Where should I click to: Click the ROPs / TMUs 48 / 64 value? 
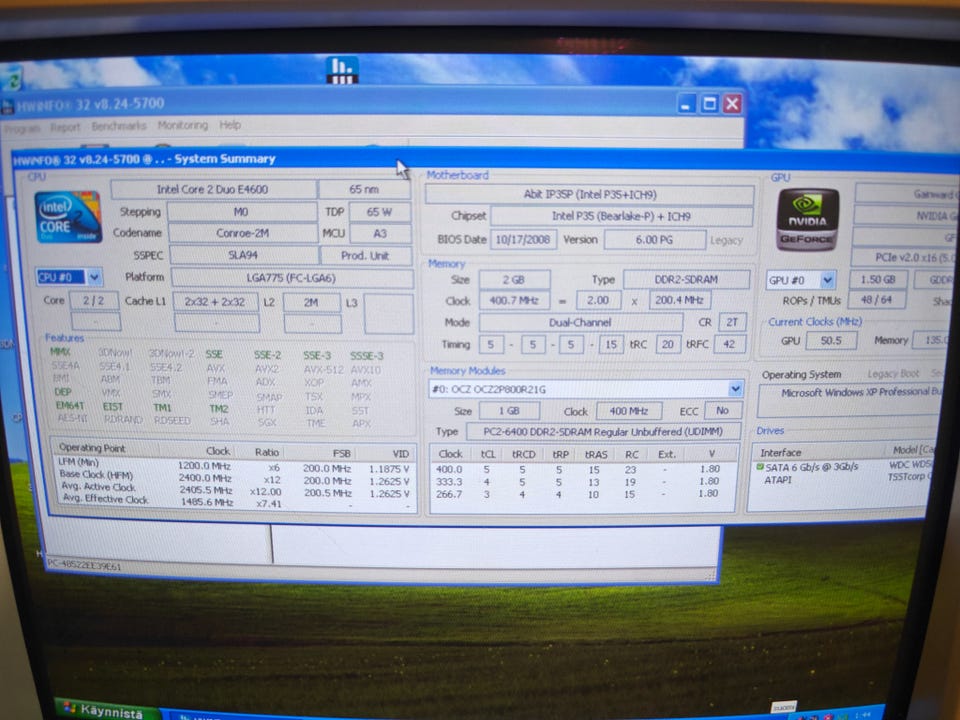click(x=877, y=300)
